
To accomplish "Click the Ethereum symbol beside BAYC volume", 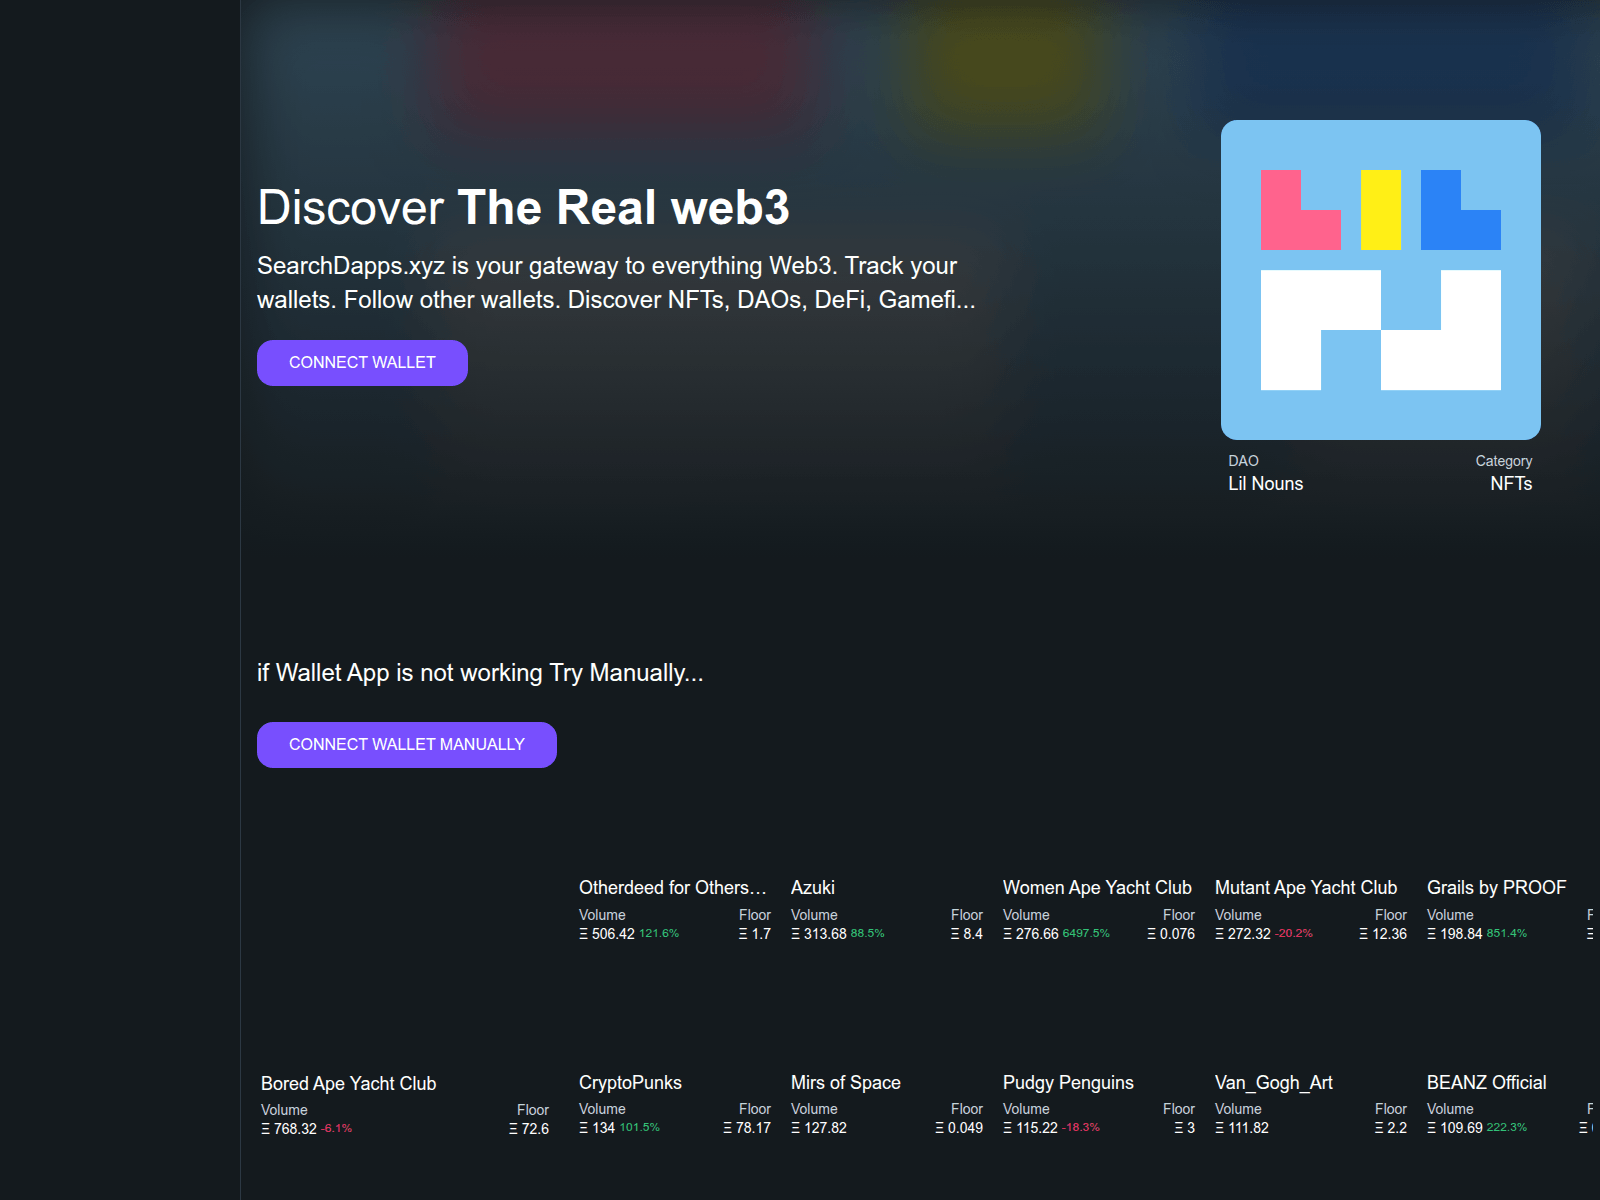I will tap(266, 1127).
